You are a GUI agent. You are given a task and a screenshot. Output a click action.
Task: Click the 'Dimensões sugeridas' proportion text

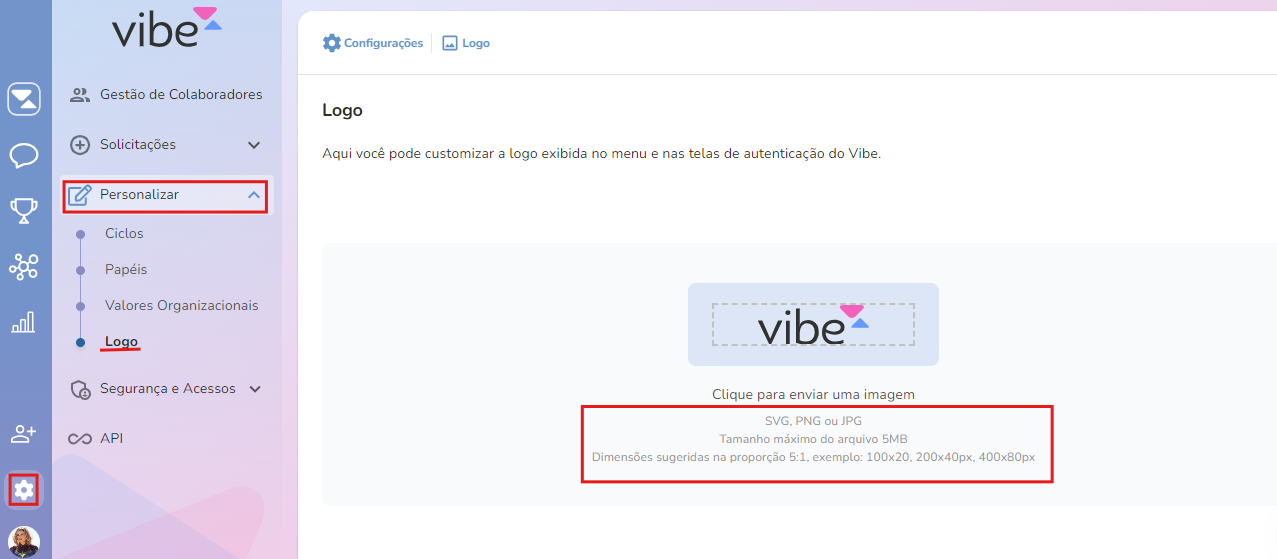(x=813, y=456)
